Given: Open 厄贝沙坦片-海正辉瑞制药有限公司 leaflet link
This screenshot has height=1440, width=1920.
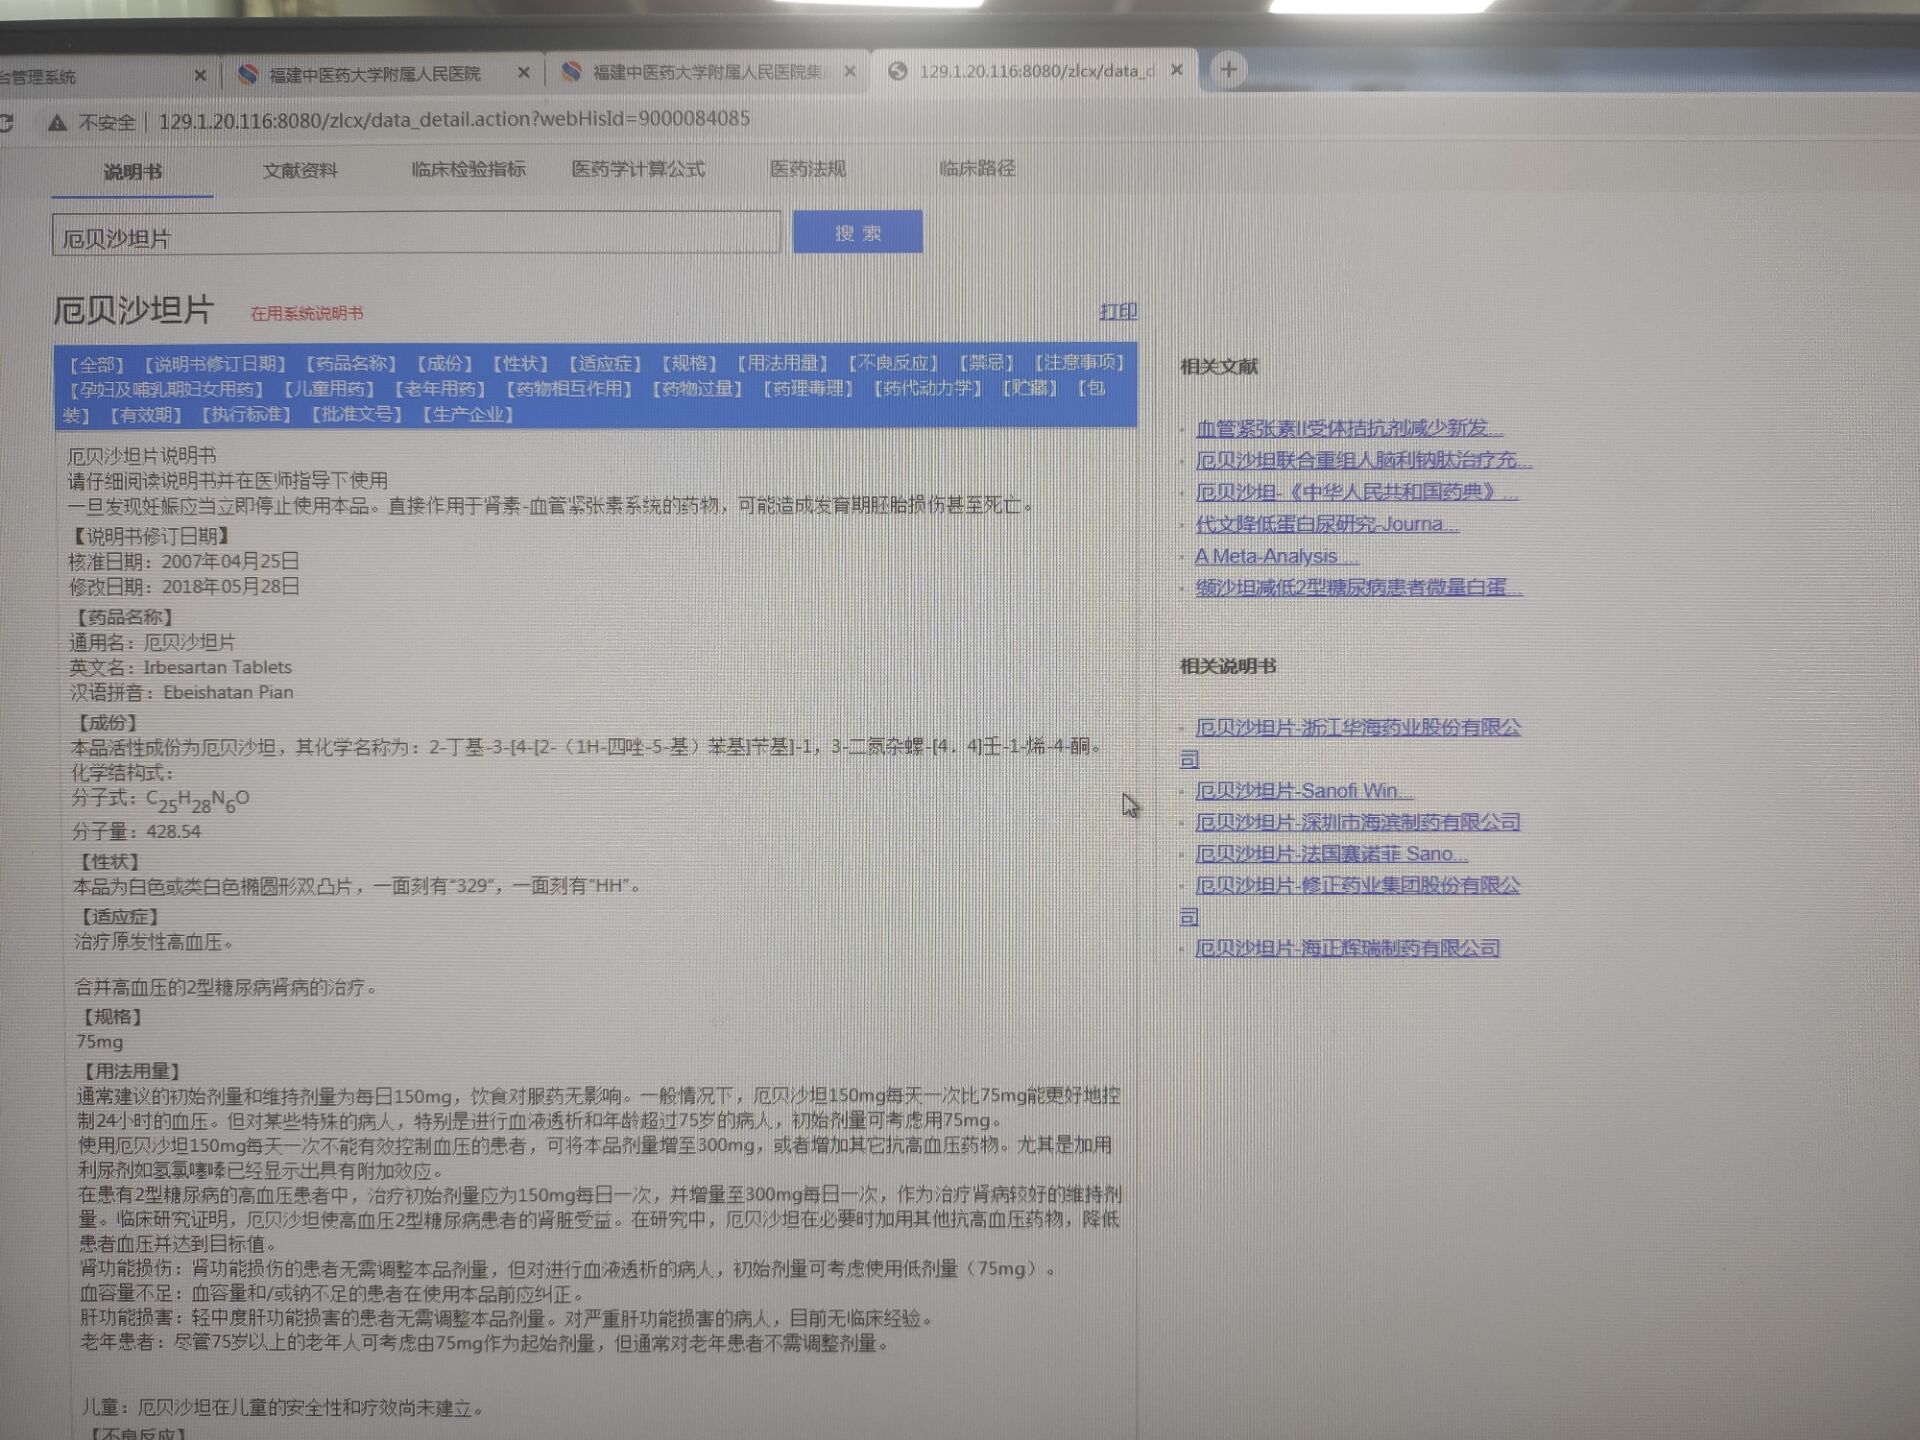Looking at the screenshot, I should click(x=1346, y=948).
